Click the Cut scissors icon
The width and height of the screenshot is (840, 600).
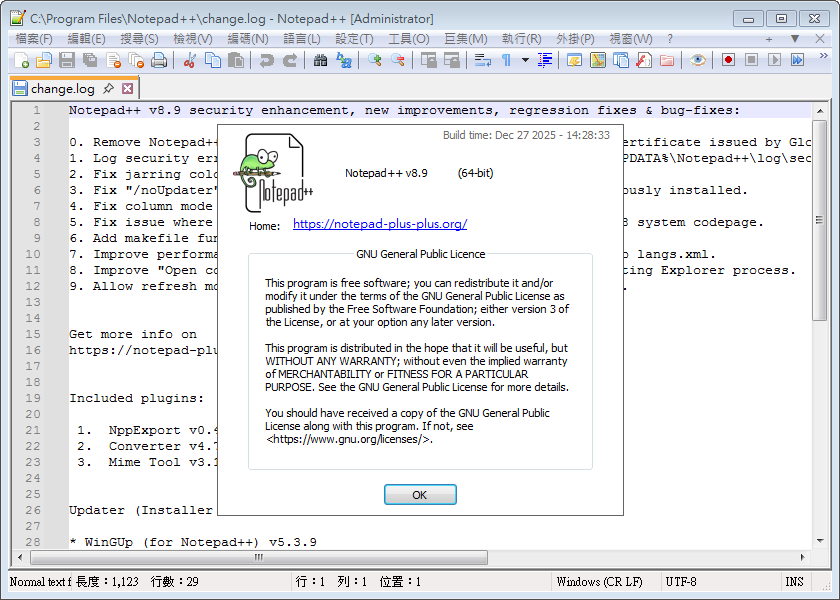tap(189, 60)
